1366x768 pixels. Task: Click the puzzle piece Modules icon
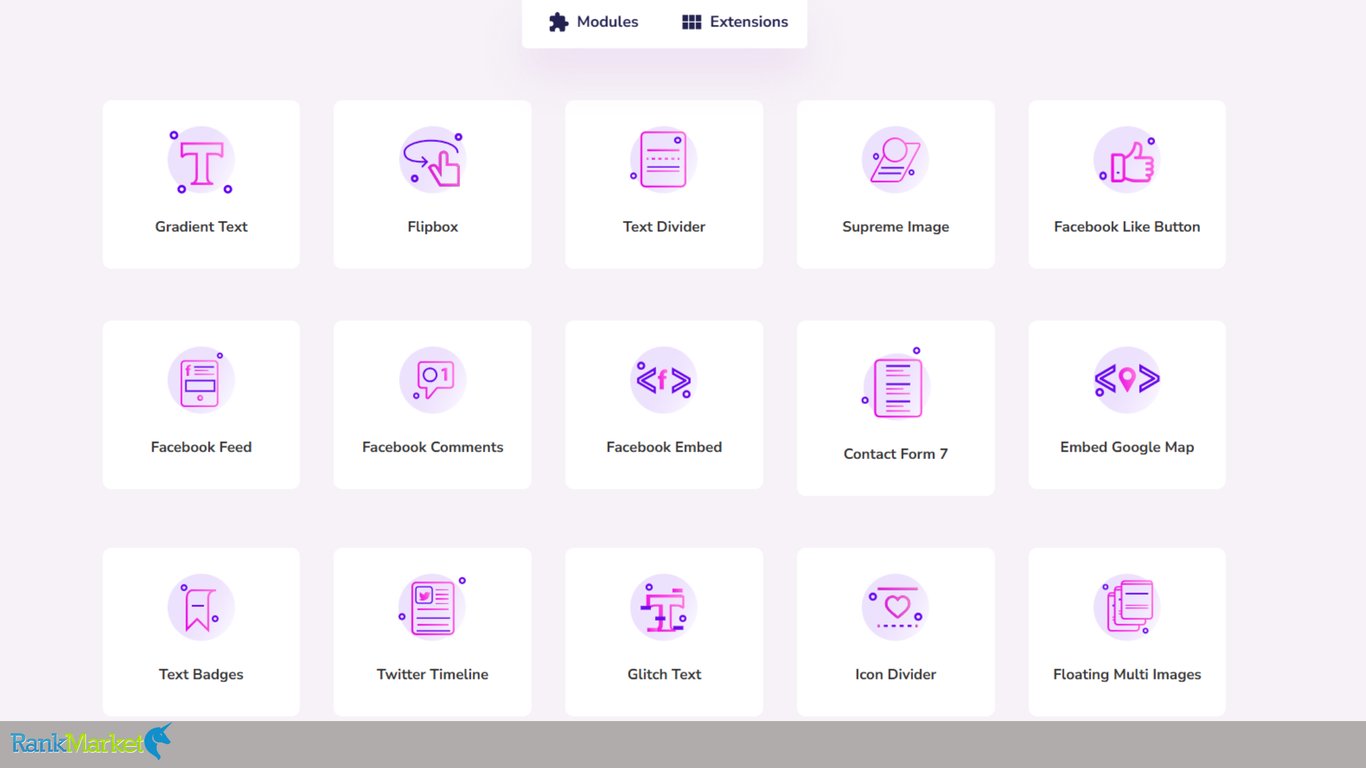tap(558, 22)
